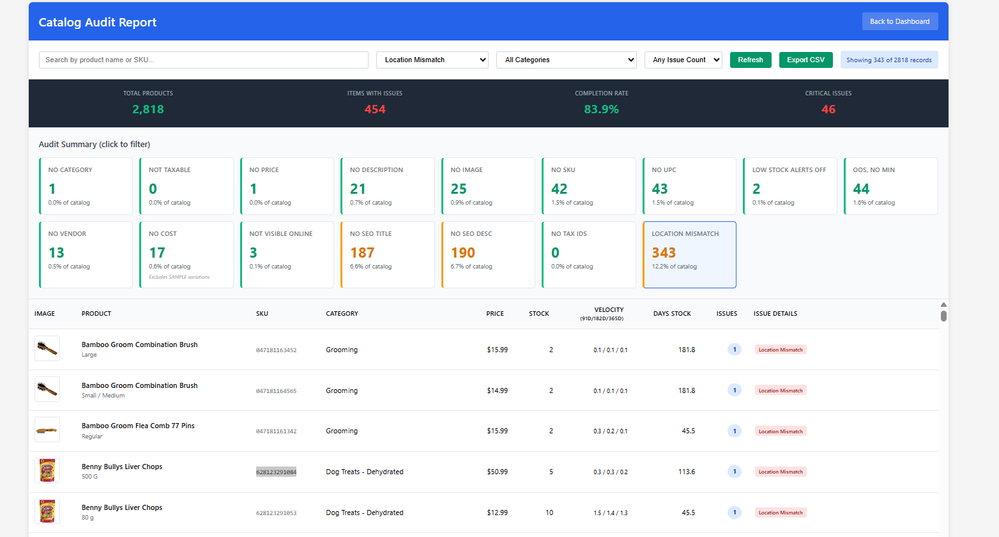The height and width of the screenshot is (537, 999).
Task: Expand the All Categories dropdown
Action: point(566,60)
